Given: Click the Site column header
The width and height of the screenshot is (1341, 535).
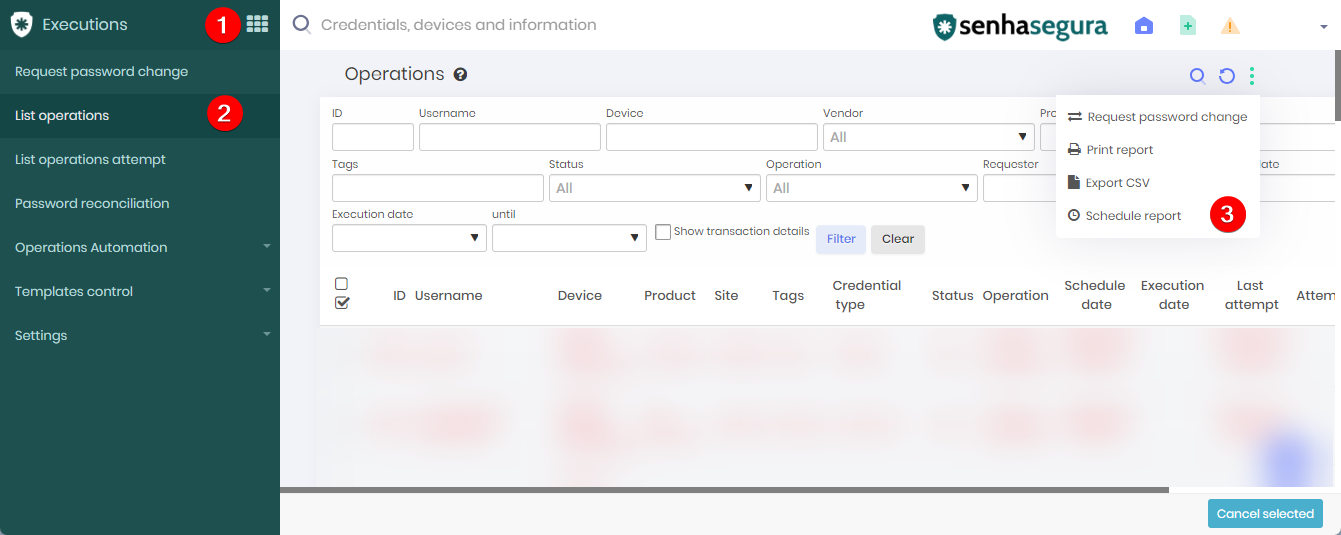Looking at the screenshot, I should (727, 296).
